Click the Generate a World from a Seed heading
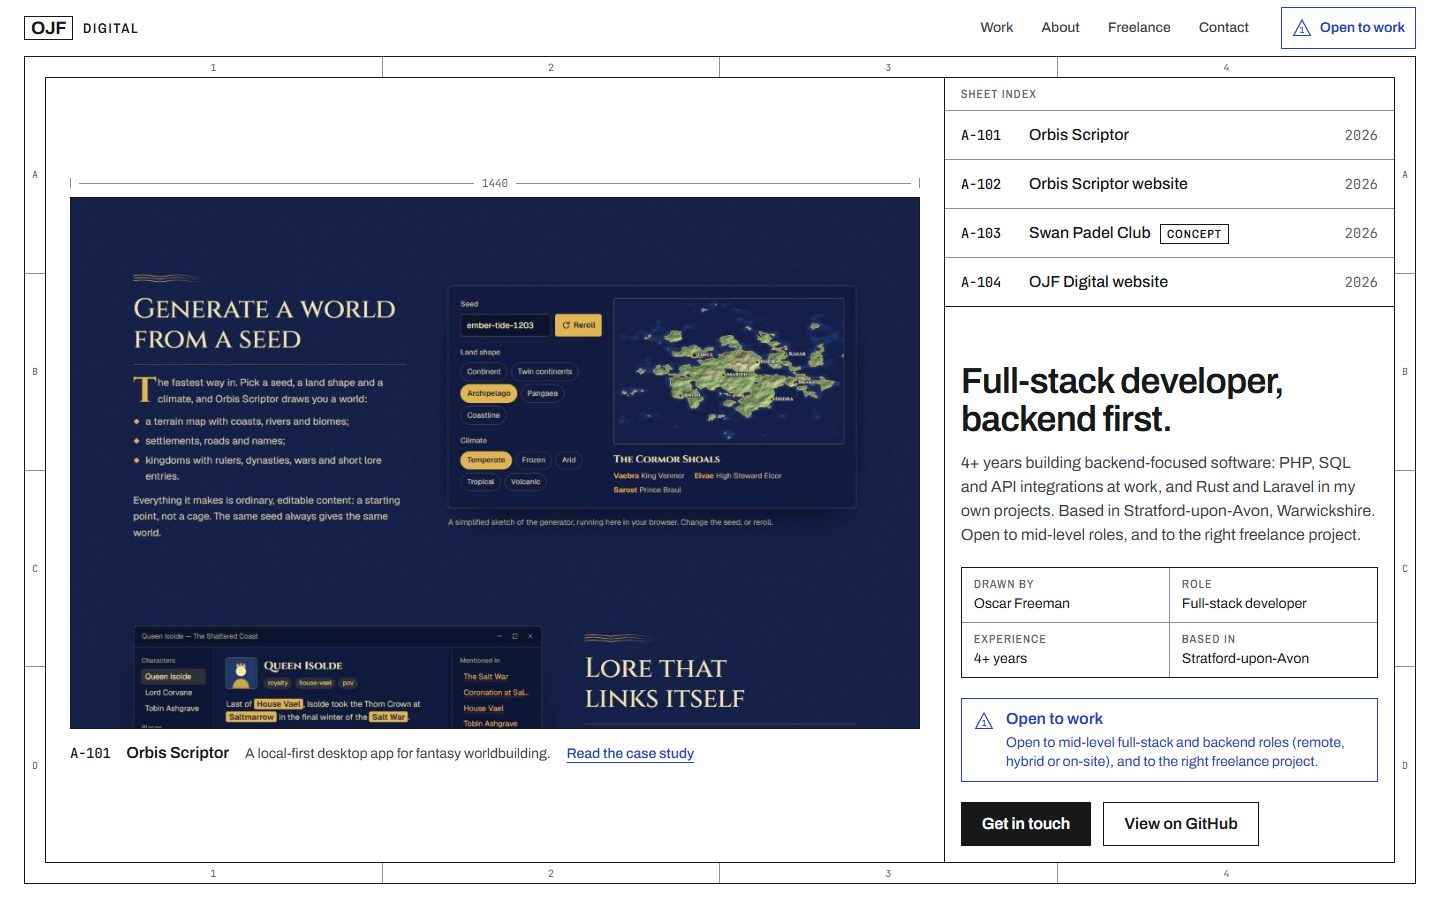Image resolution: width=1440 pixels, height=900 pixels. 265,324
